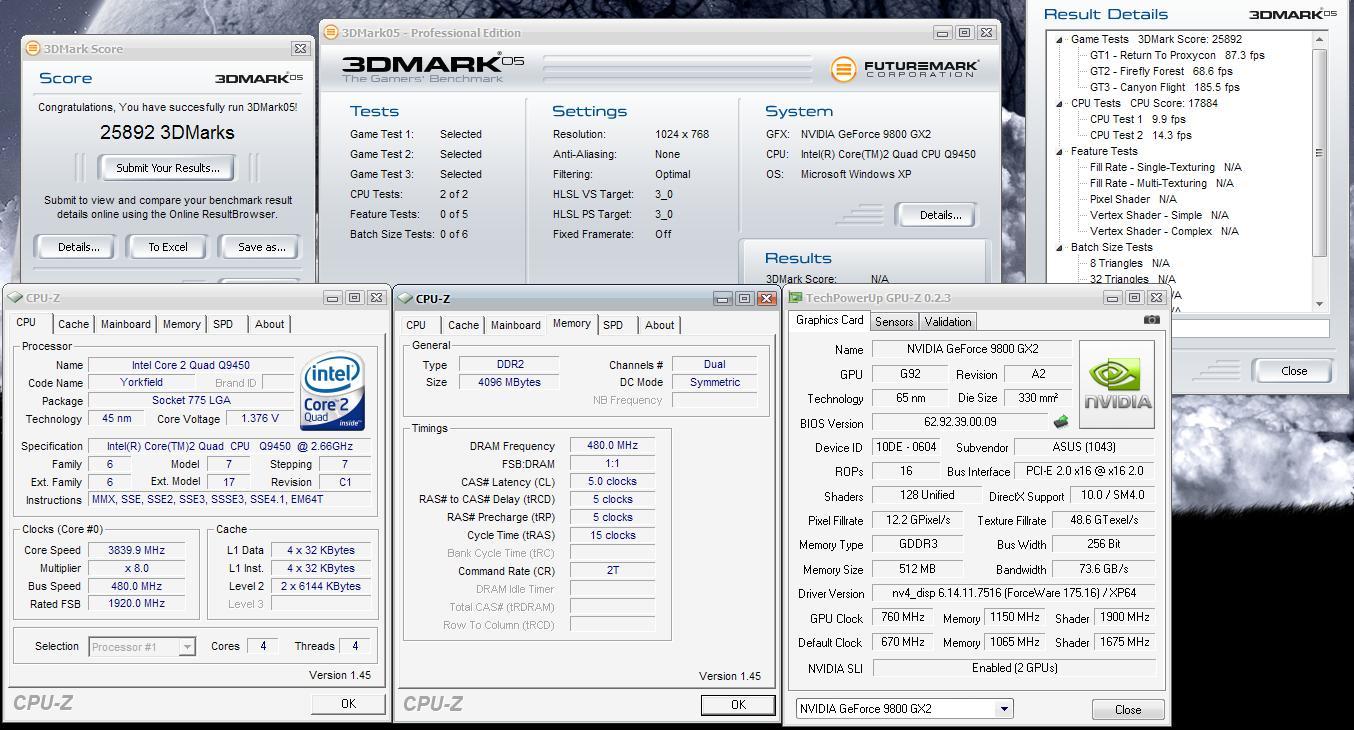The image size is (1354, 730).
Task: Select GT1 - Return To Proxycon result row
Action: point(1176,55)
